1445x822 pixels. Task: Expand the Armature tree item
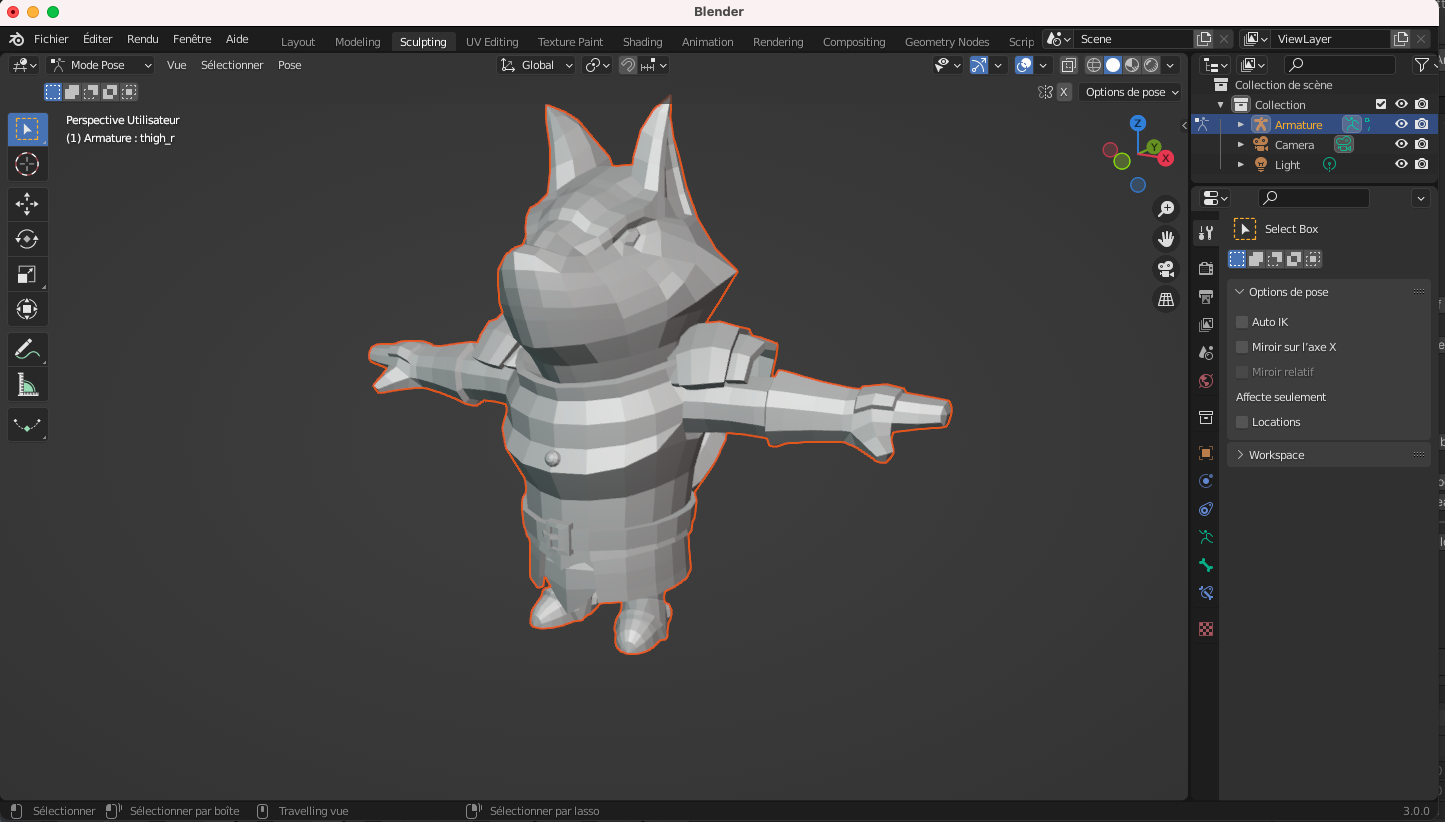coord(1241,125)
